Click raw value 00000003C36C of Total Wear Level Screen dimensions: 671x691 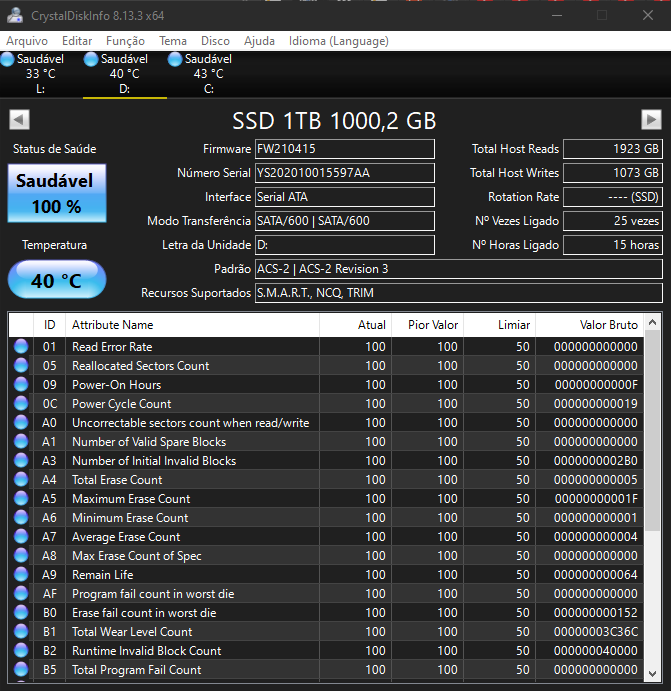tap(595, 631)
